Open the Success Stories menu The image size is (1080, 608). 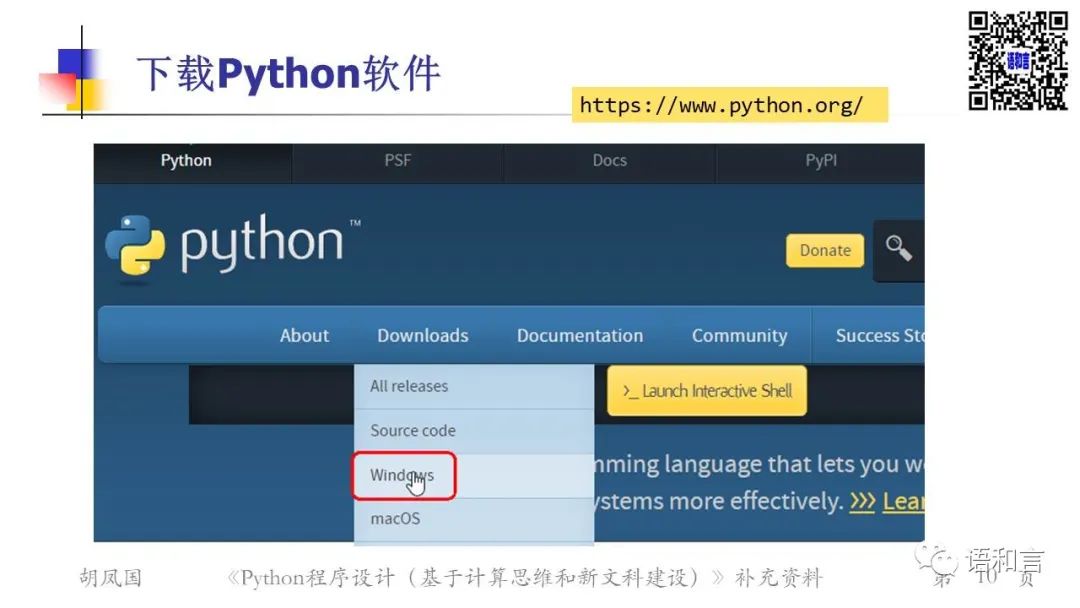[x=880, y=335]
